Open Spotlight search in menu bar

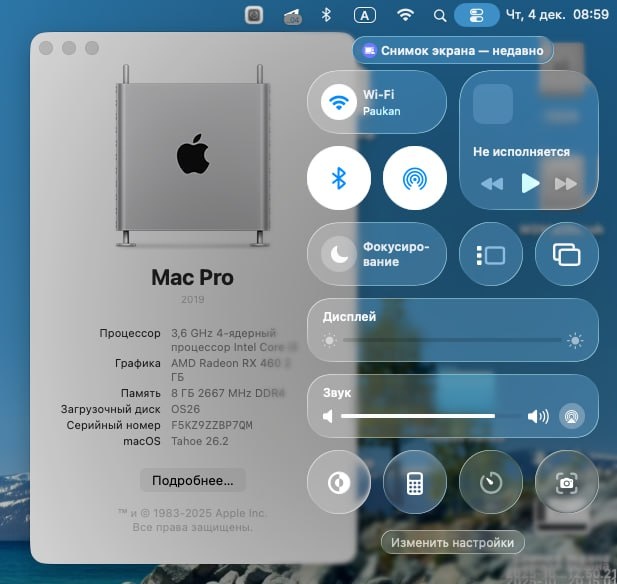[440, 16]
